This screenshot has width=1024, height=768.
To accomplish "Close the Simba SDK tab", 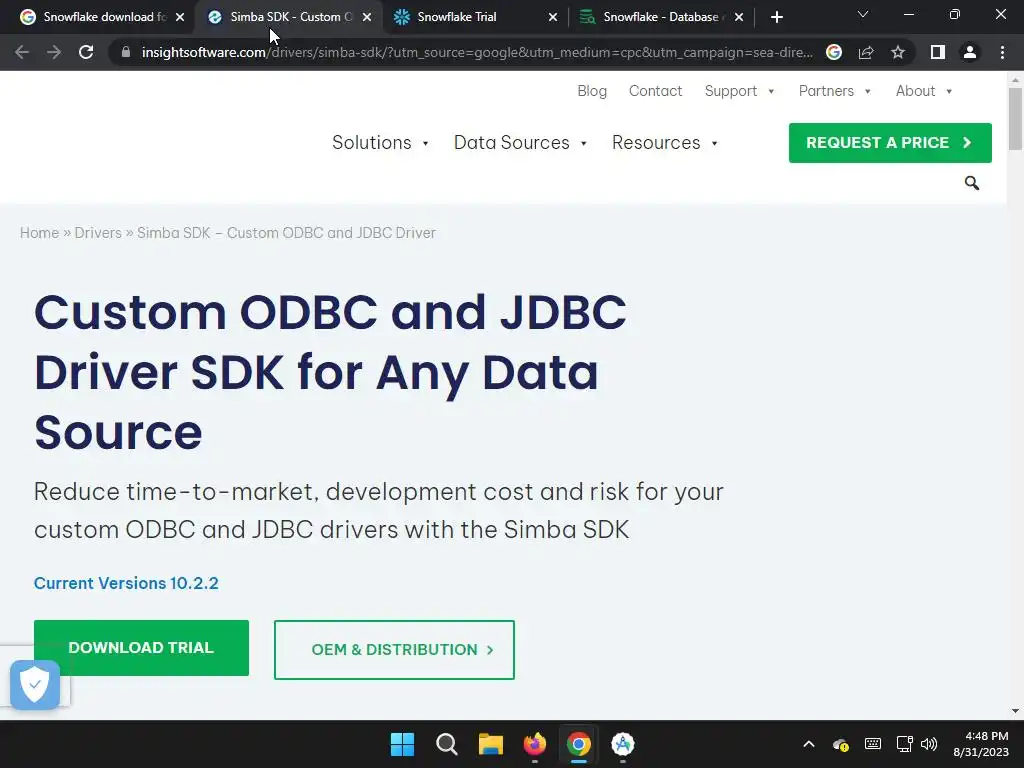I will (367, 17).
